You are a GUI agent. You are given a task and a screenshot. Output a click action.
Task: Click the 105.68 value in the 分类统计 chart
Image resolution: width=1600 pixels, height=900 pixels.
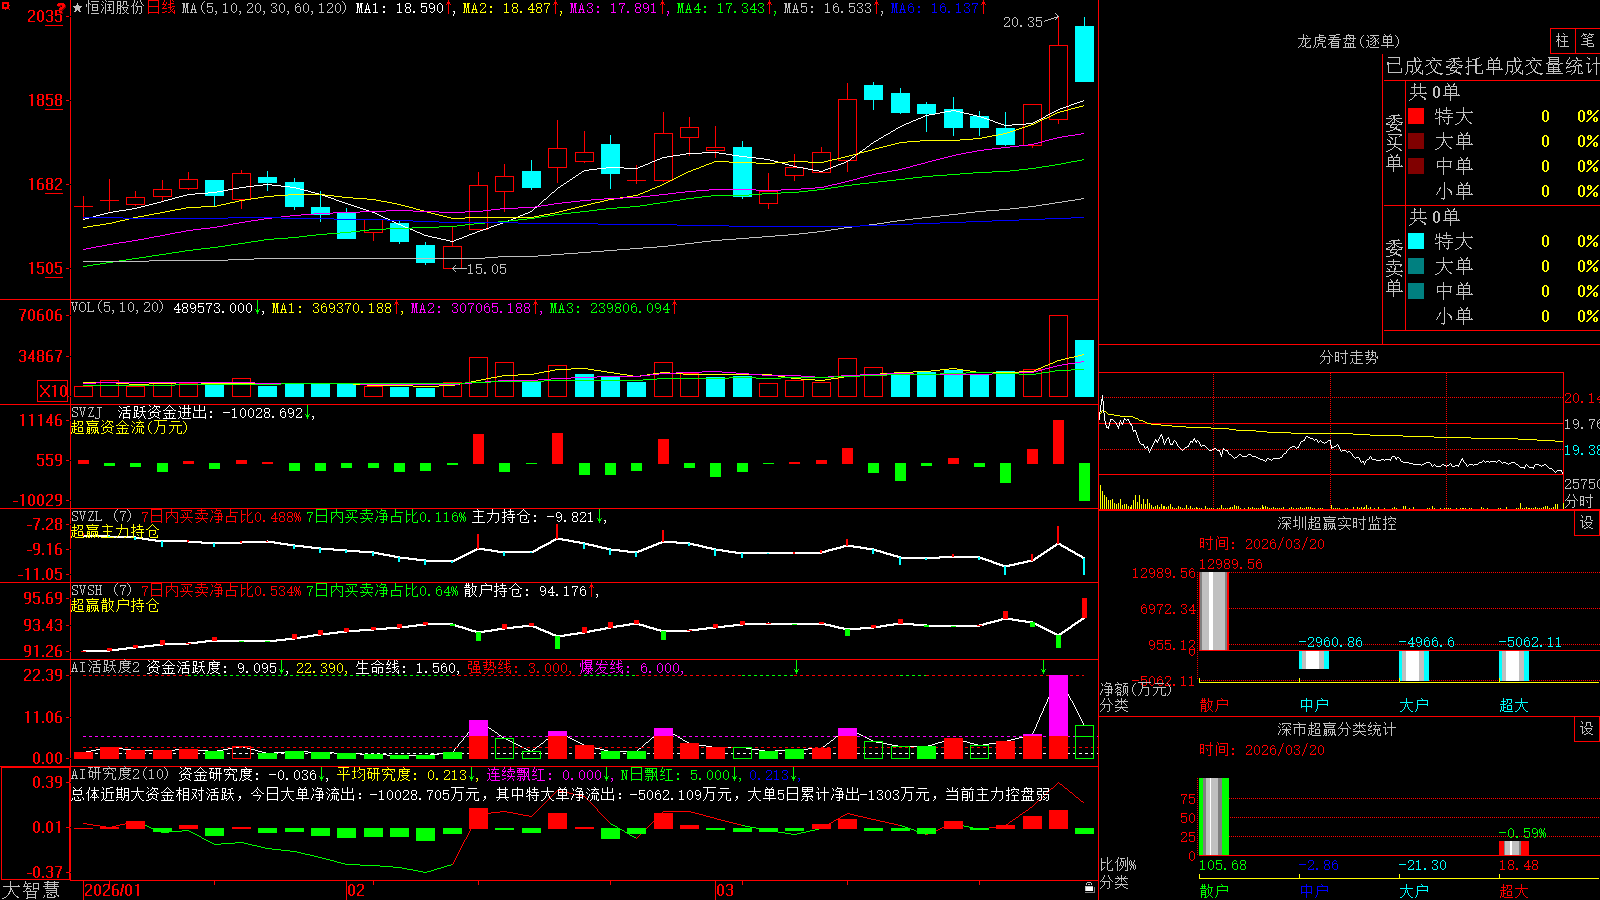[x=1222, y=865]
